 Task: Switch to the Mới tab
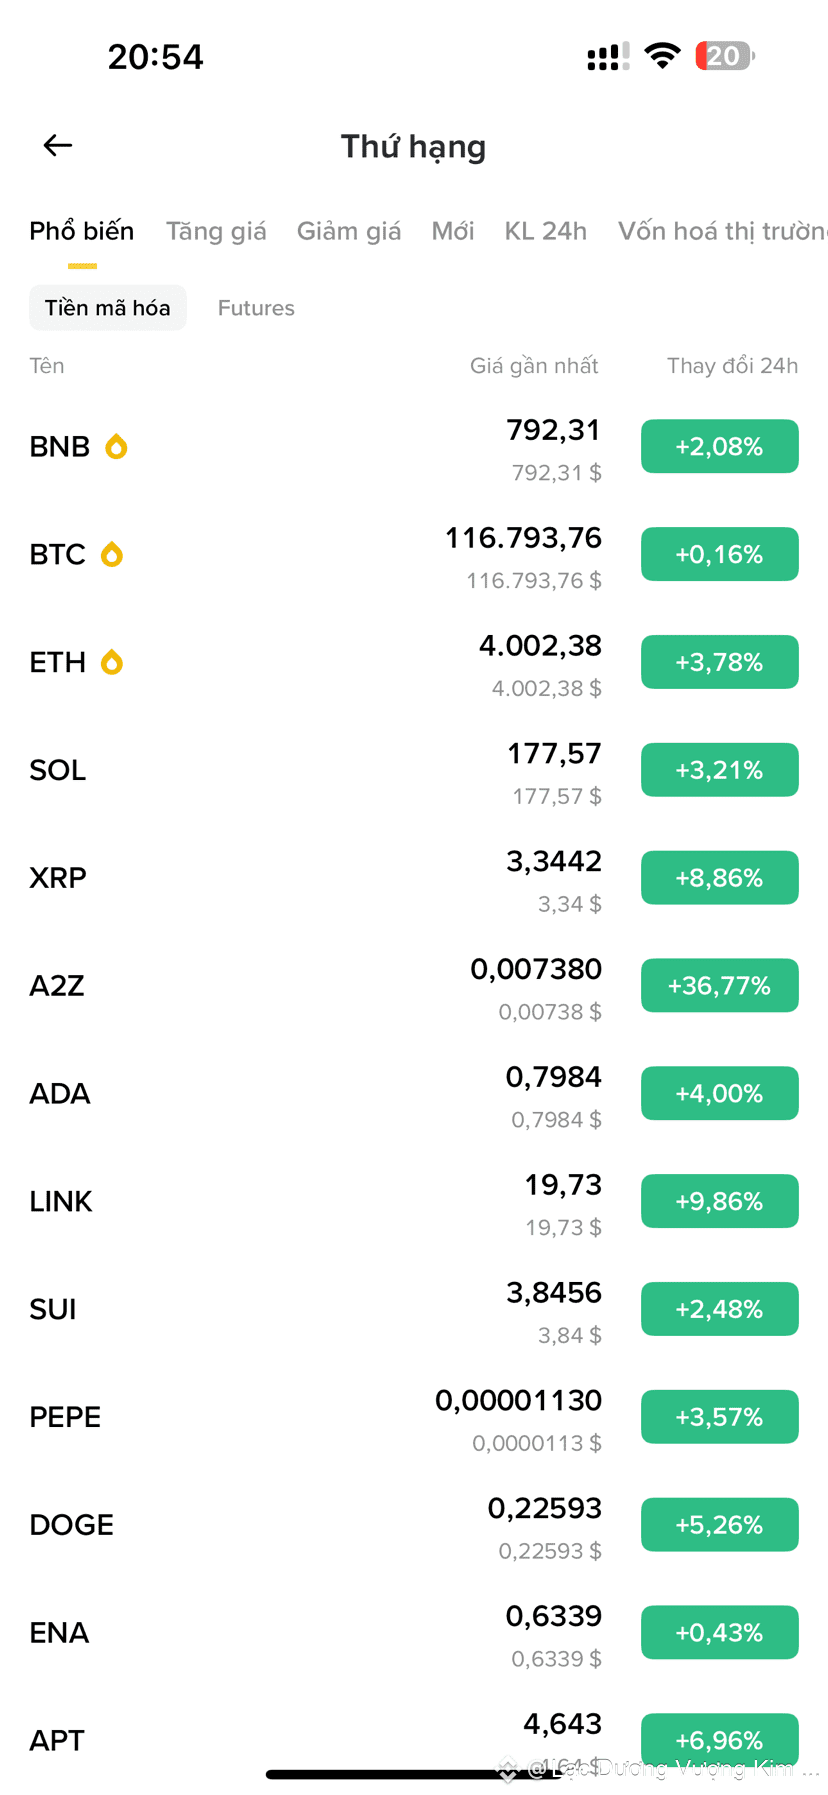pos(453,231)
